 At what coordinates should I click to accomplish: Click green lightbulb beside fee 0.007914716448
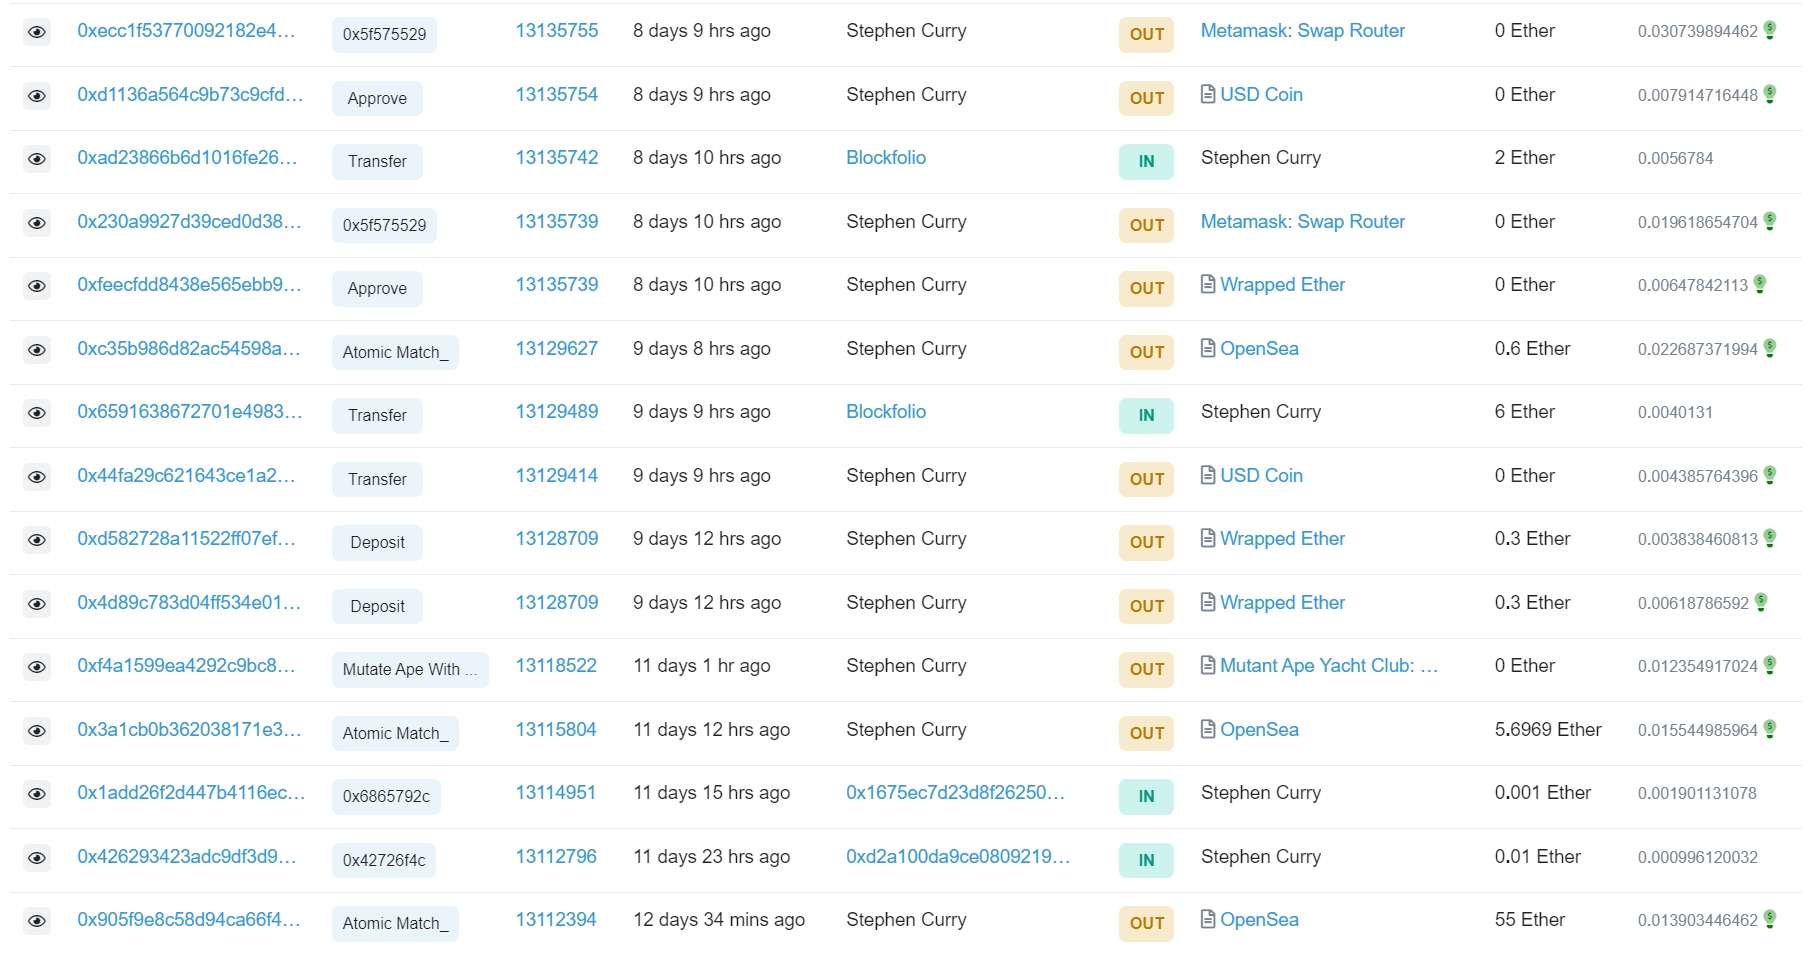click(1770, 94)
